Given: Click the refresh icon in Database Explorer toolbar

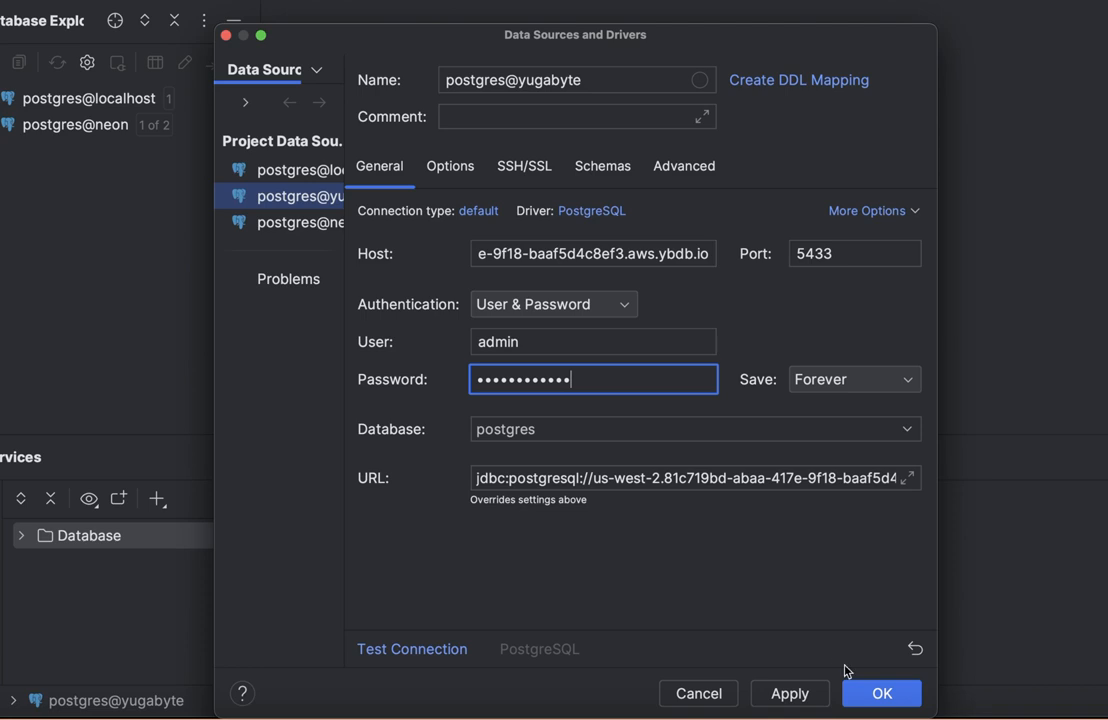Looking at the screenshot, I should (x=57, y=63).
